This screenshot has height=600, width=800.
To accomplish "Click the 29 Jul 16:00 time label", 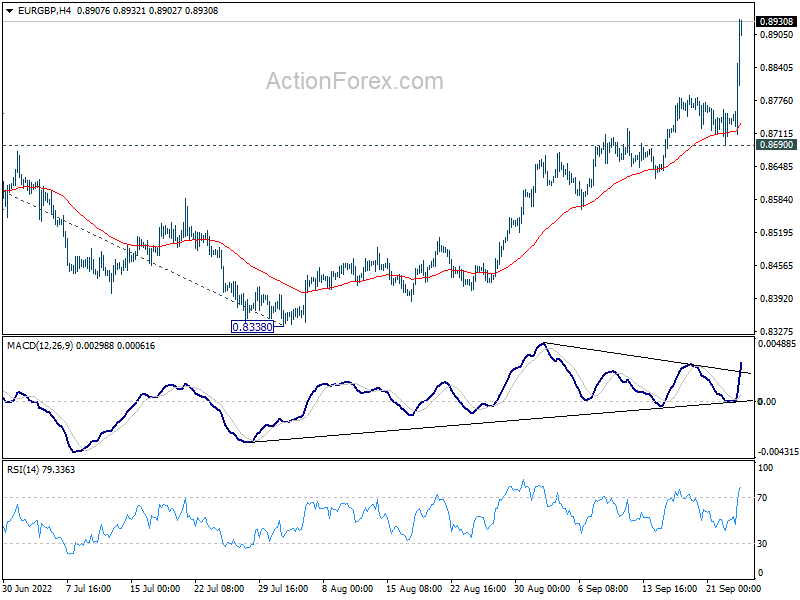I will (283, 589).
